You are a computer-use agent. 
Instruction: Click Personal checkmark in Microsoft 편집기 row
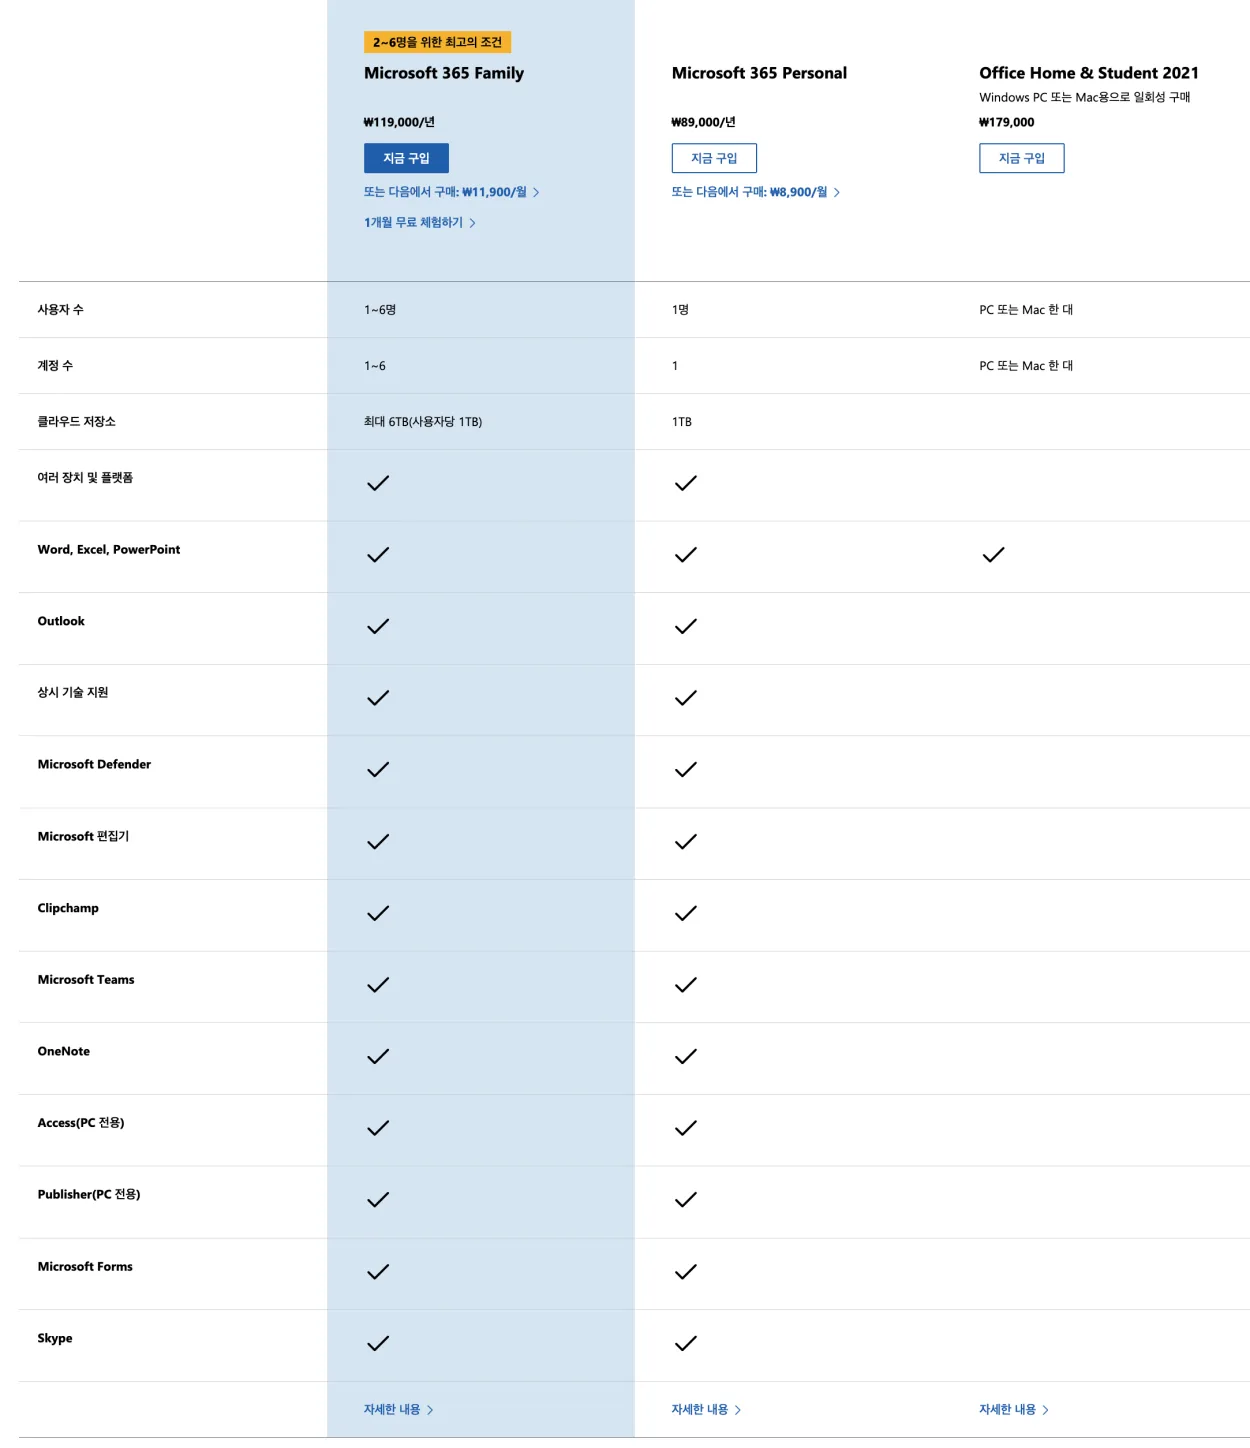coord(686,842)
